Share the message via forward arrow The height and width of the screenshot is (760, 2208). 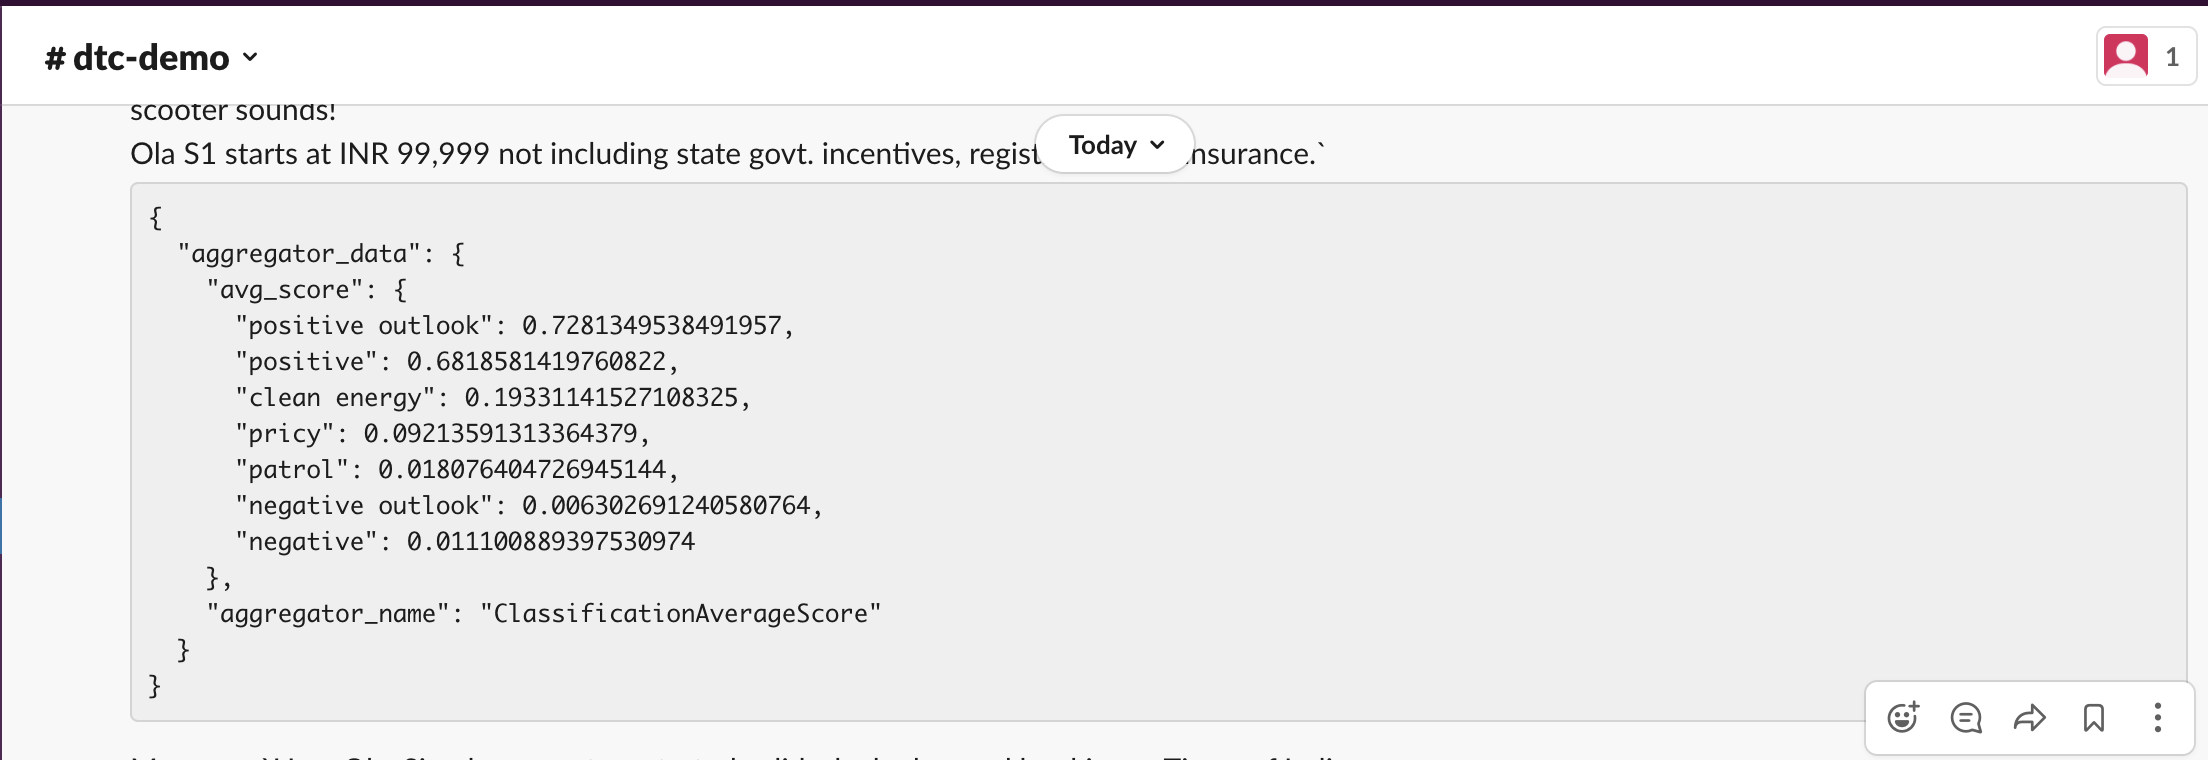(x=2030, y=718)
